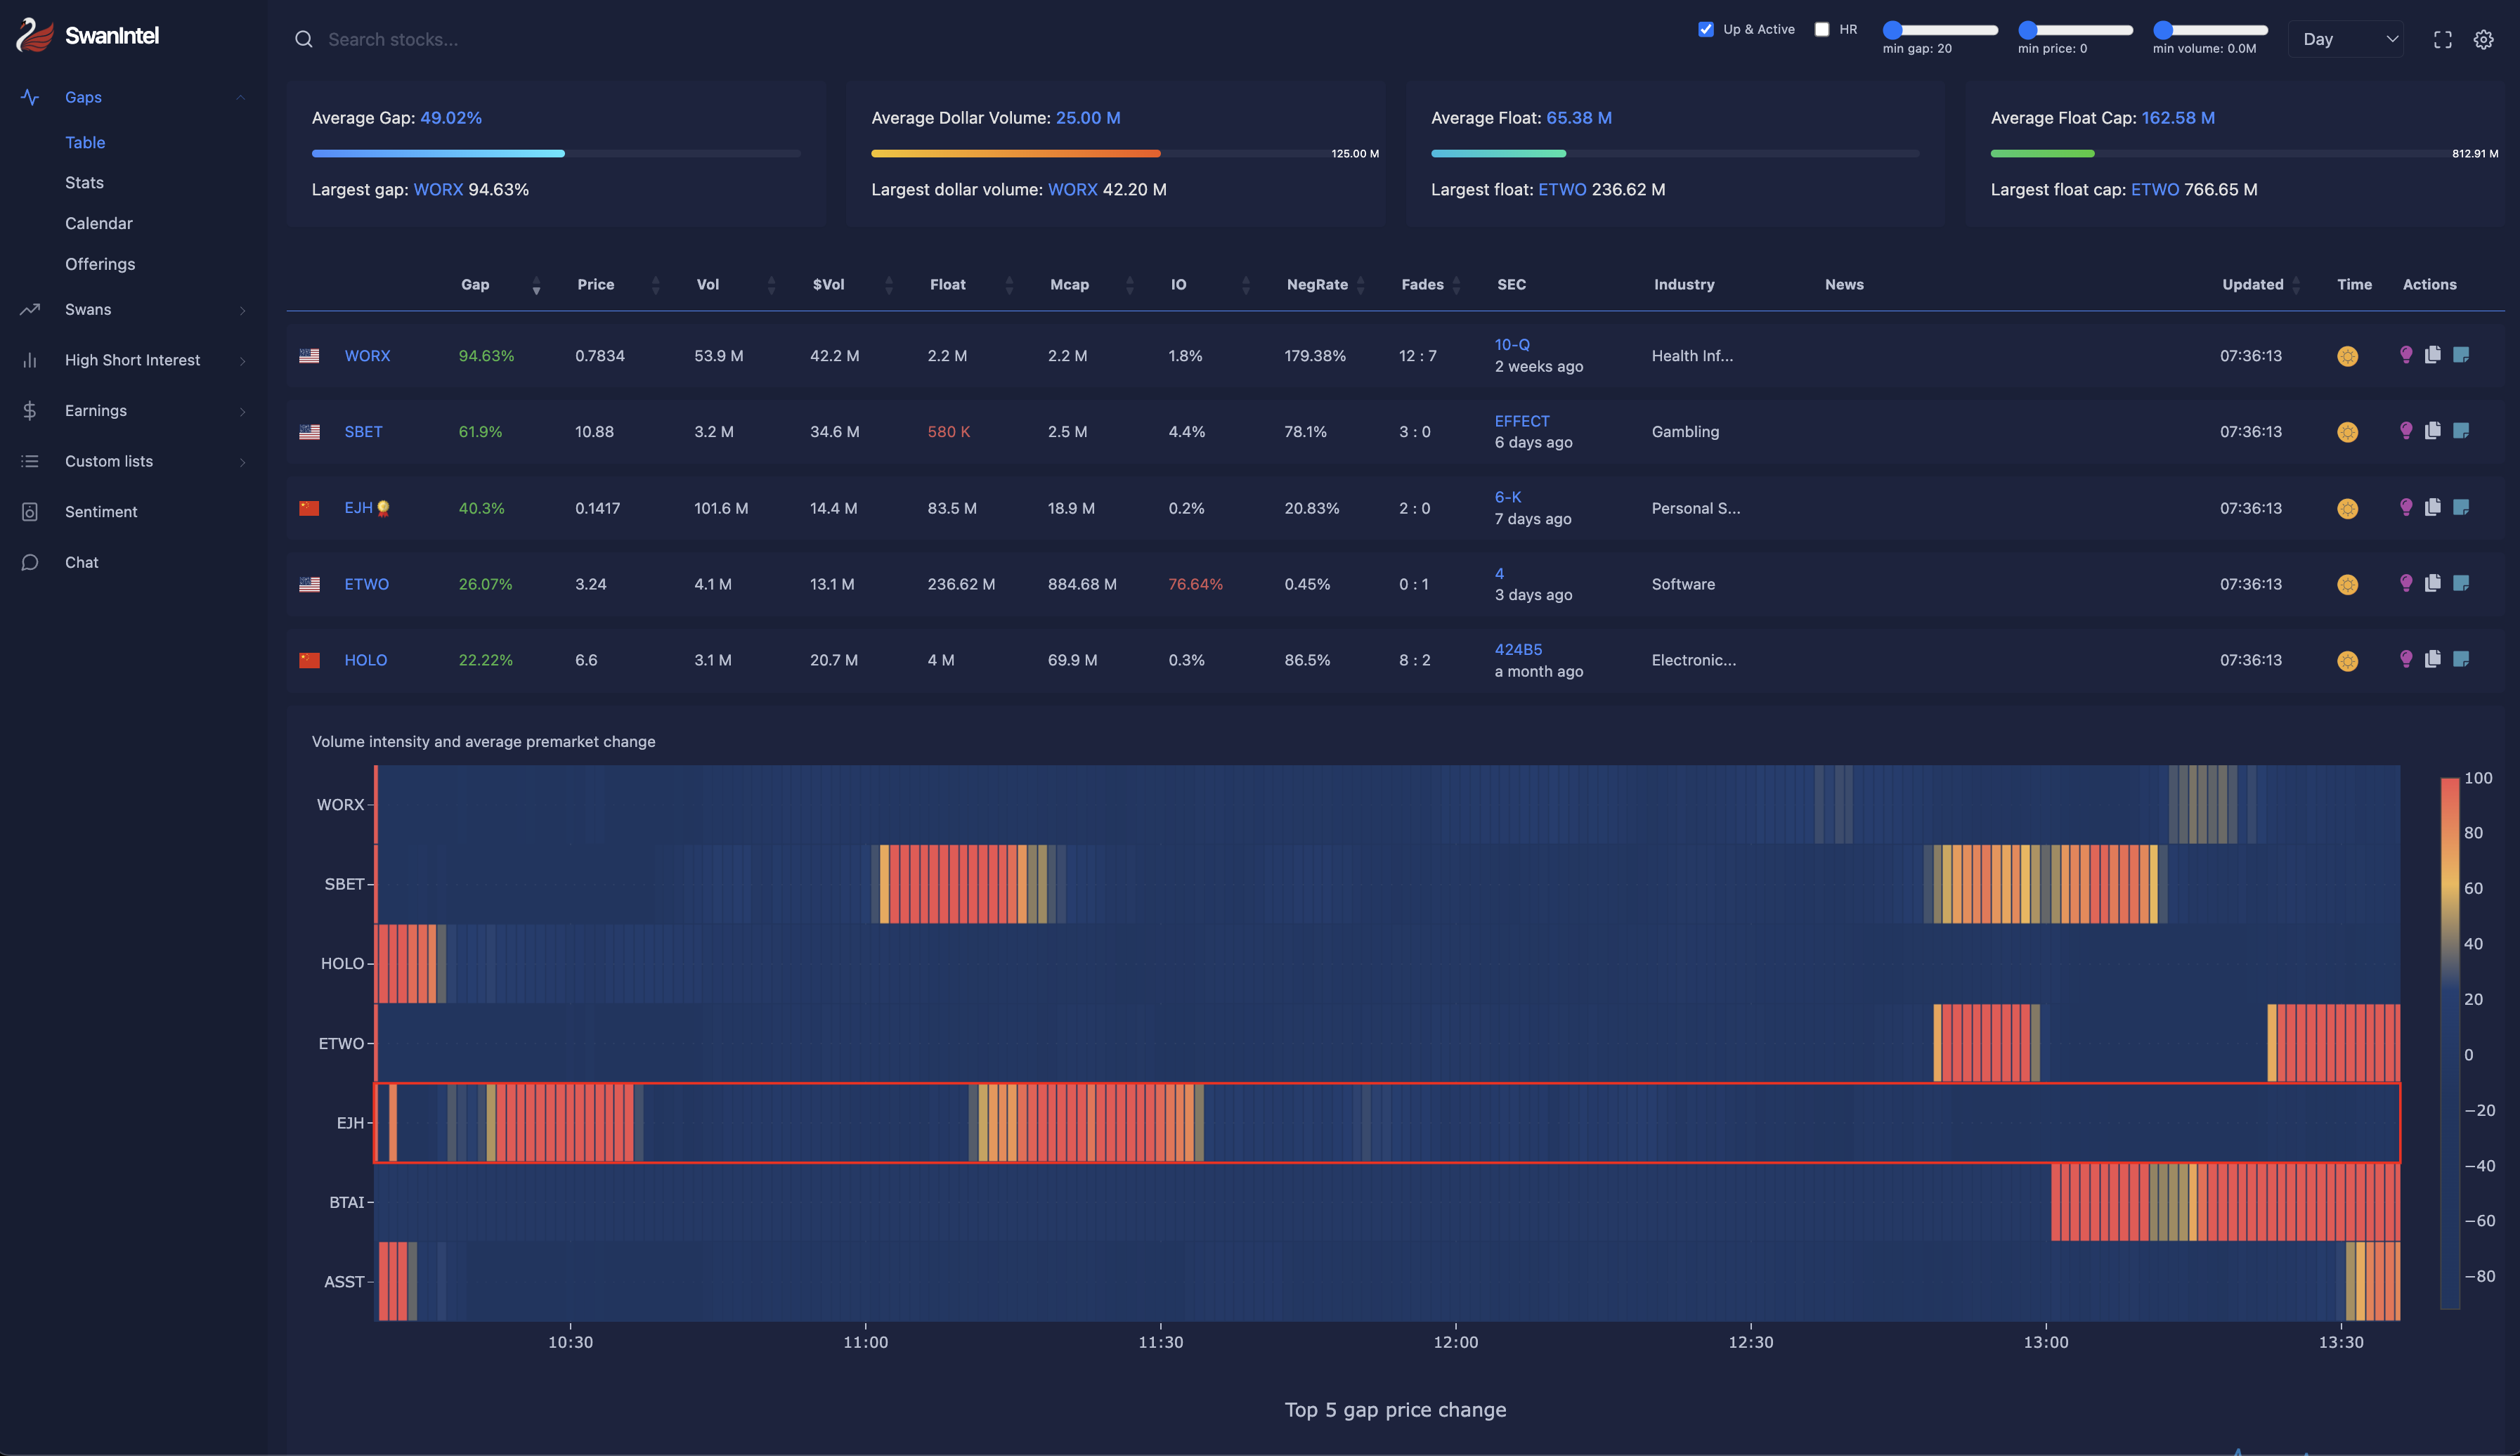Open the EFFECT SEC filing link
The height and width of the screenshot is (1456, 2520).
[1522, 421]
